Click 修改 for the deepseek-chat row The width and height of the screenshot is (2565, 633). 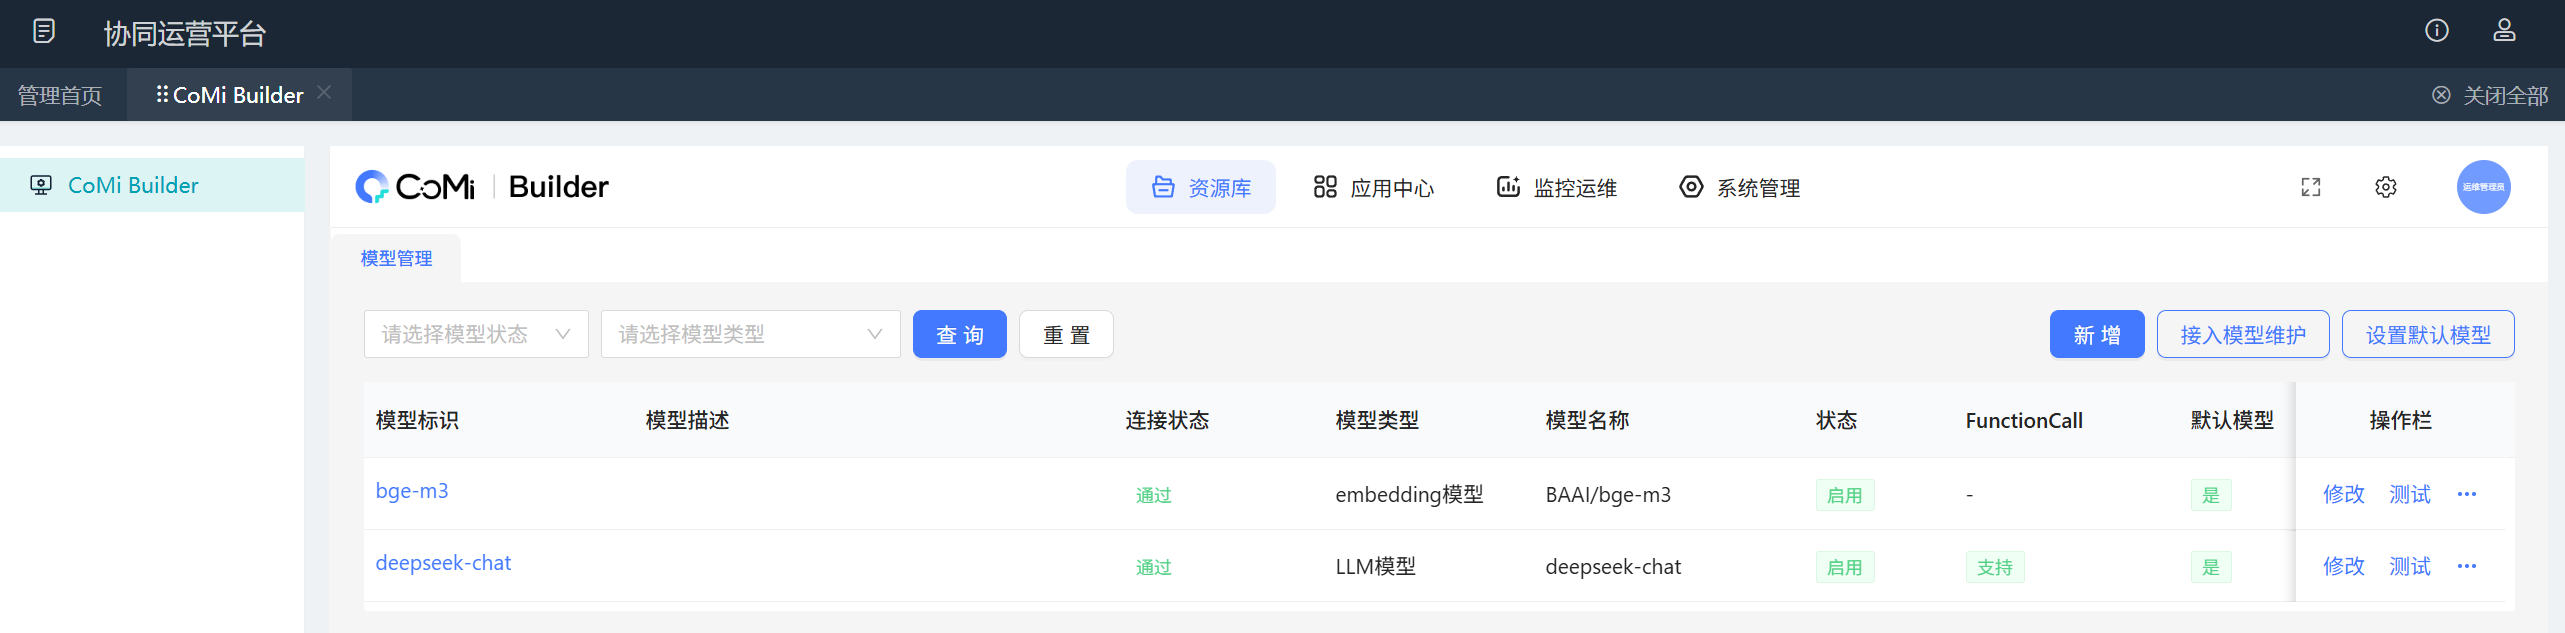(2344, 566)
